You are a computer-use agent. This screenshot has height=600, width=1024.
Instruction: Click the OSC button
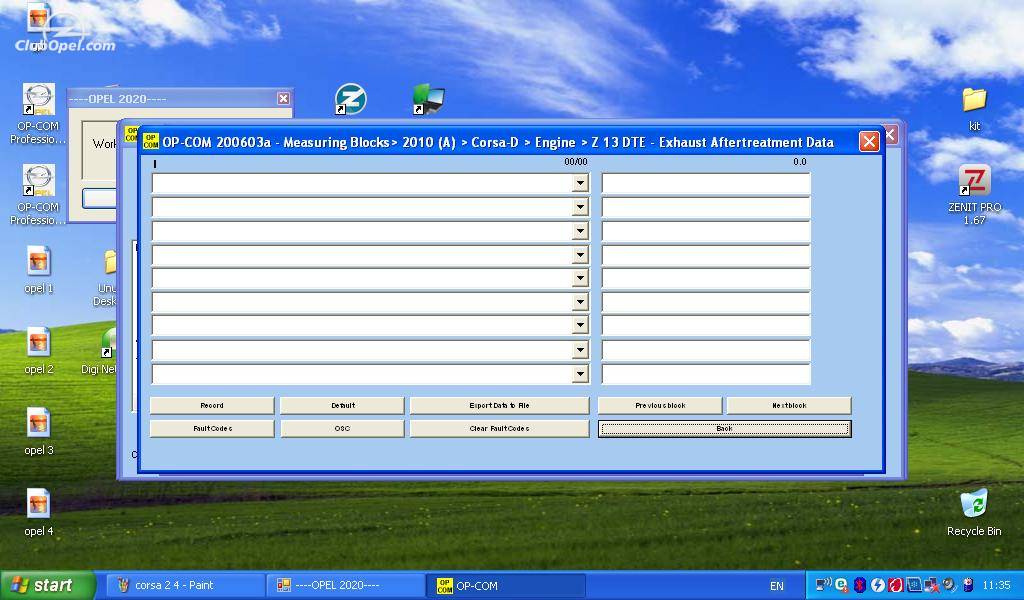click(x=342, y=428)
